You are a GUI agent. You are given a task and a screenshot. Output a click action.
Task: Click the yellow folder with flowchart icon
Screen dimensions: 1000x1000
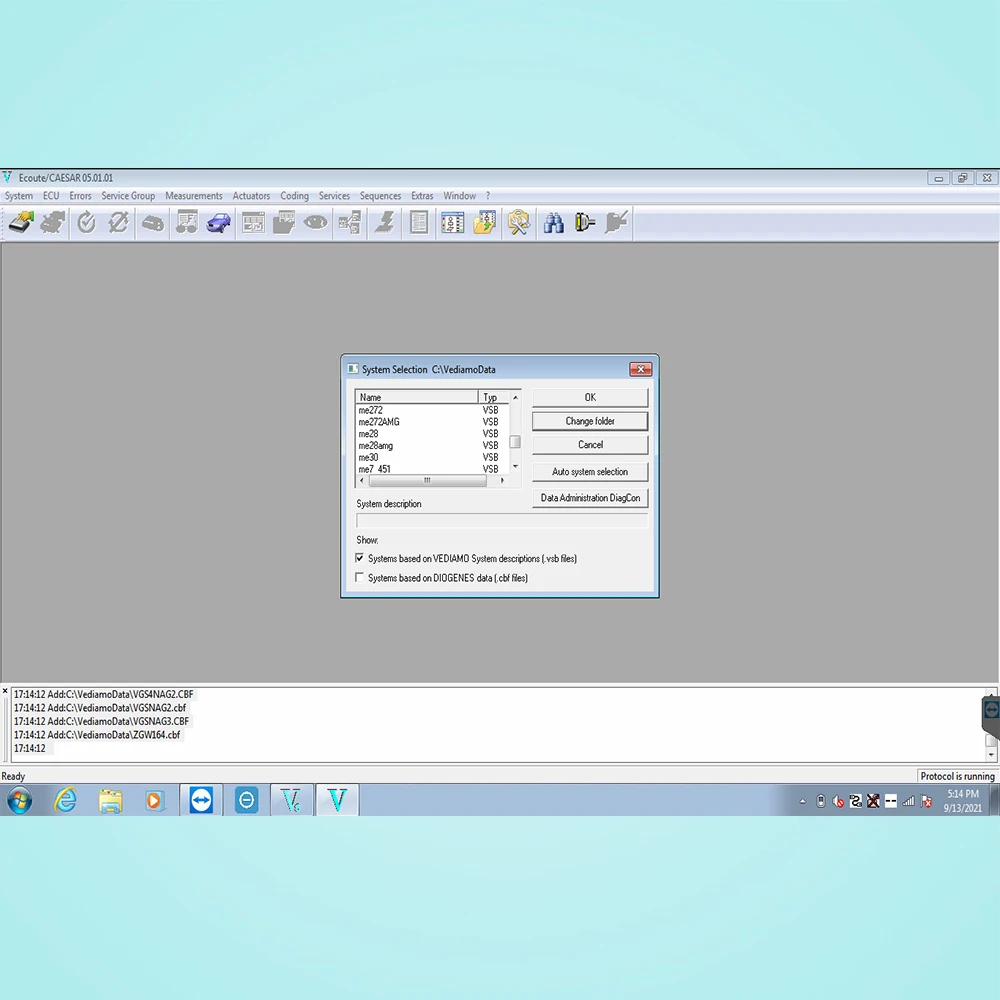(x=485, y=223)
